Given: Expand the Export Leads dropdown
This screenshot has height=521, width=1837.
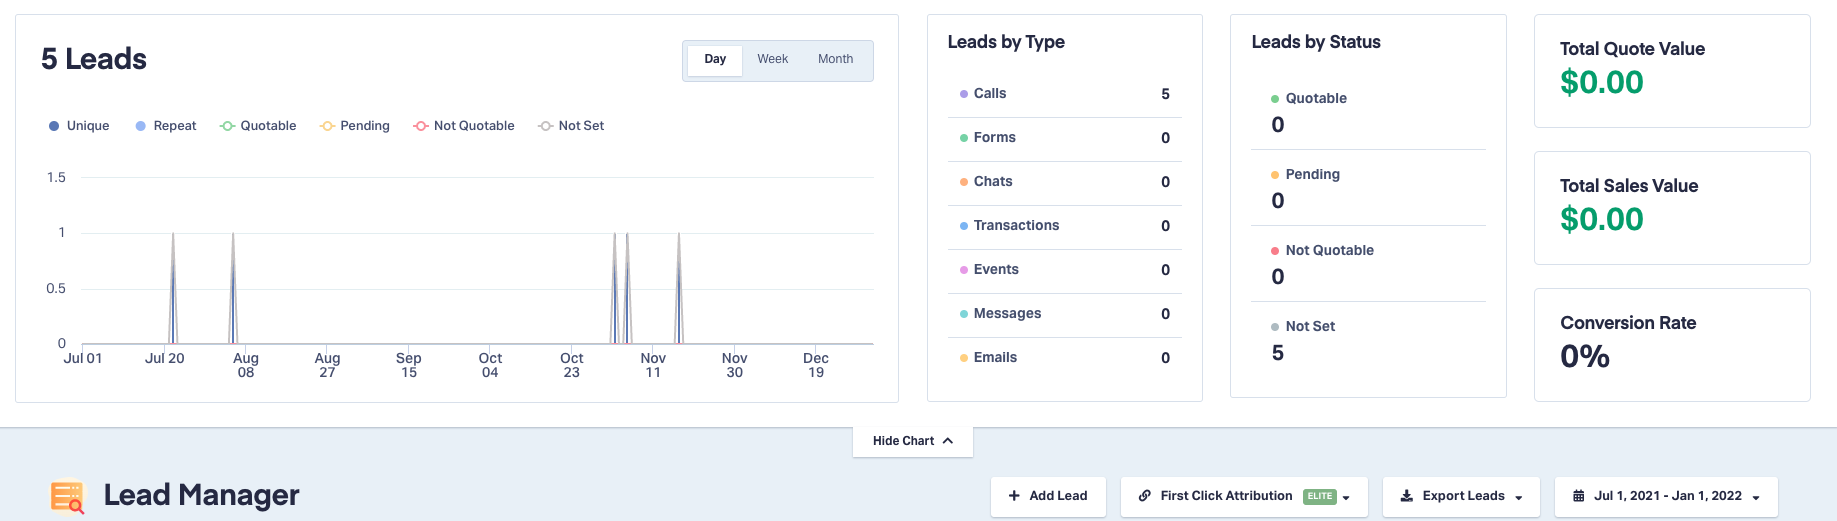Looking at the screenshot, I should (x=1461, y=496).
